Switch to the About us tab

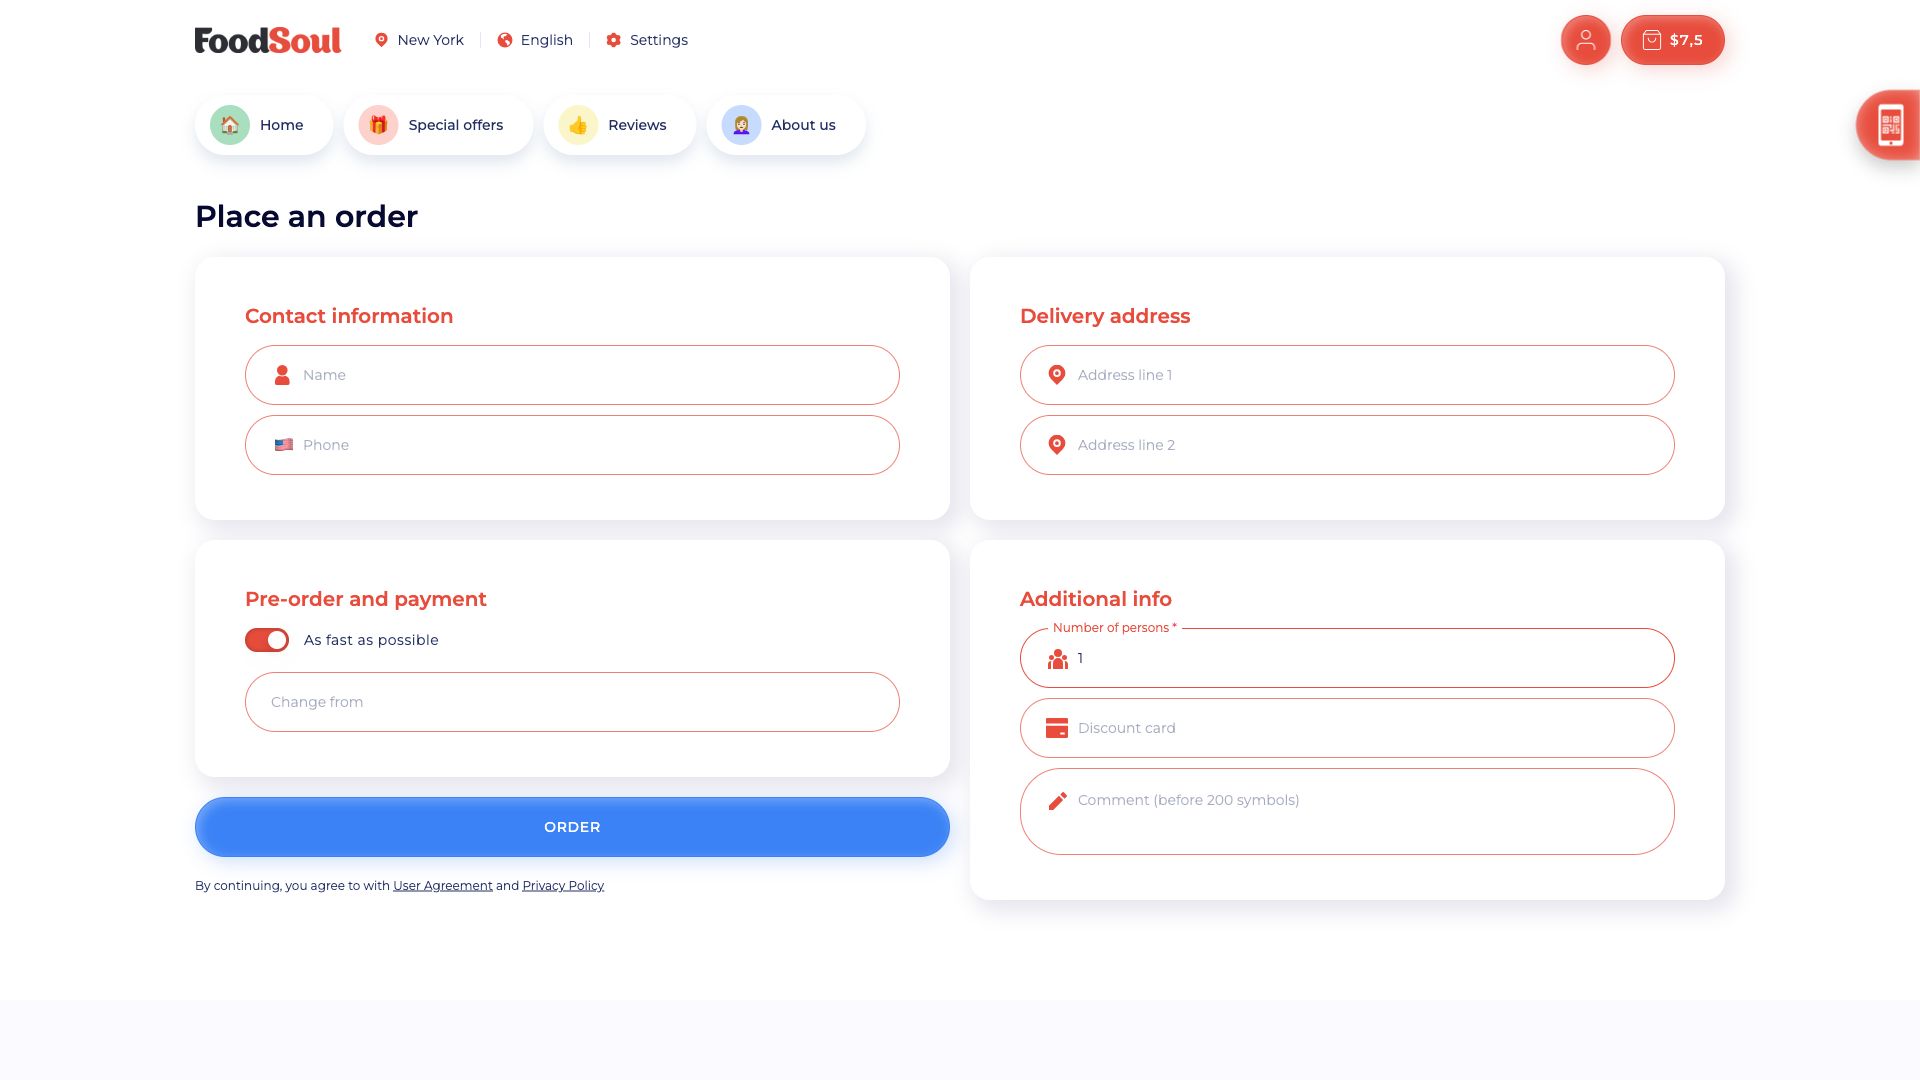[x=786, y=124]
